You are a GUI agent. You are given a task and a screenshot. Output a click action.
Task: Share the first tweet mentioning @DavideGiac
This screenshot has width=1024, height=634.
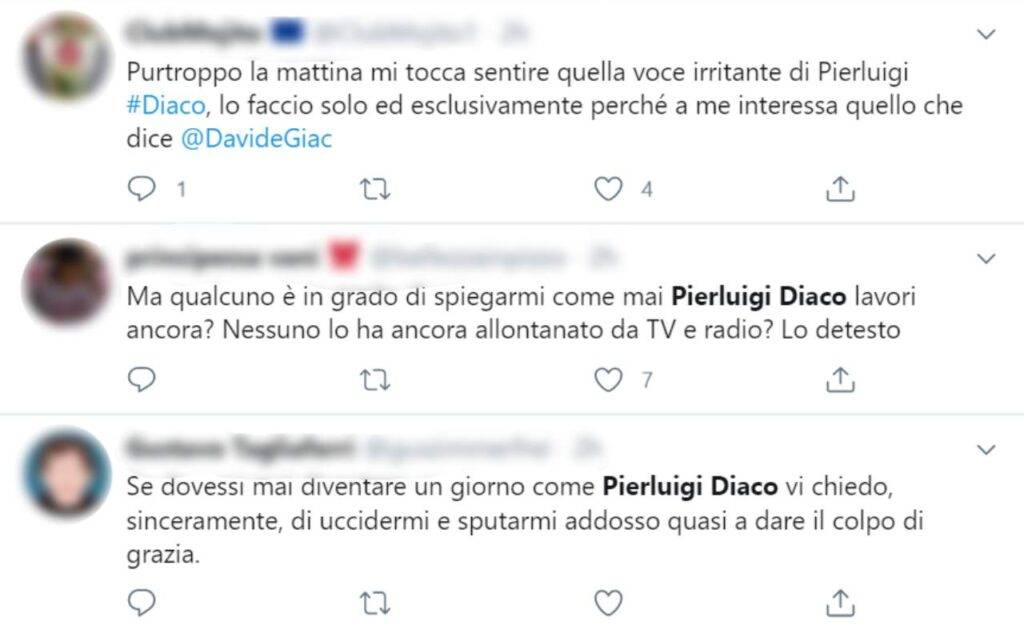tap(840, 189)
